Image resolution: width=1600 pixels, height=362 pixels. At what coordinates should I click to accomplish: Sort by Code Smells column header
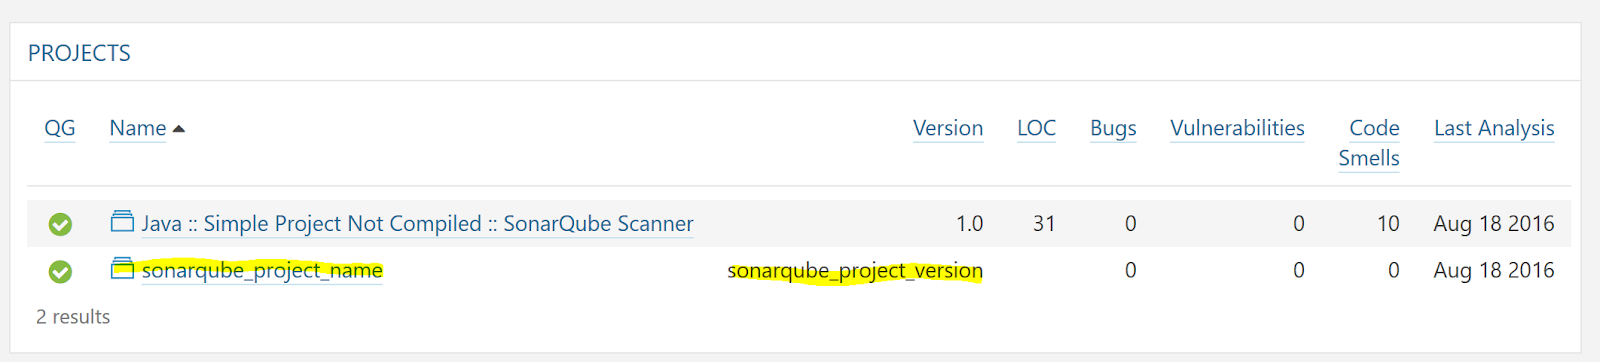pos(1369,143)
